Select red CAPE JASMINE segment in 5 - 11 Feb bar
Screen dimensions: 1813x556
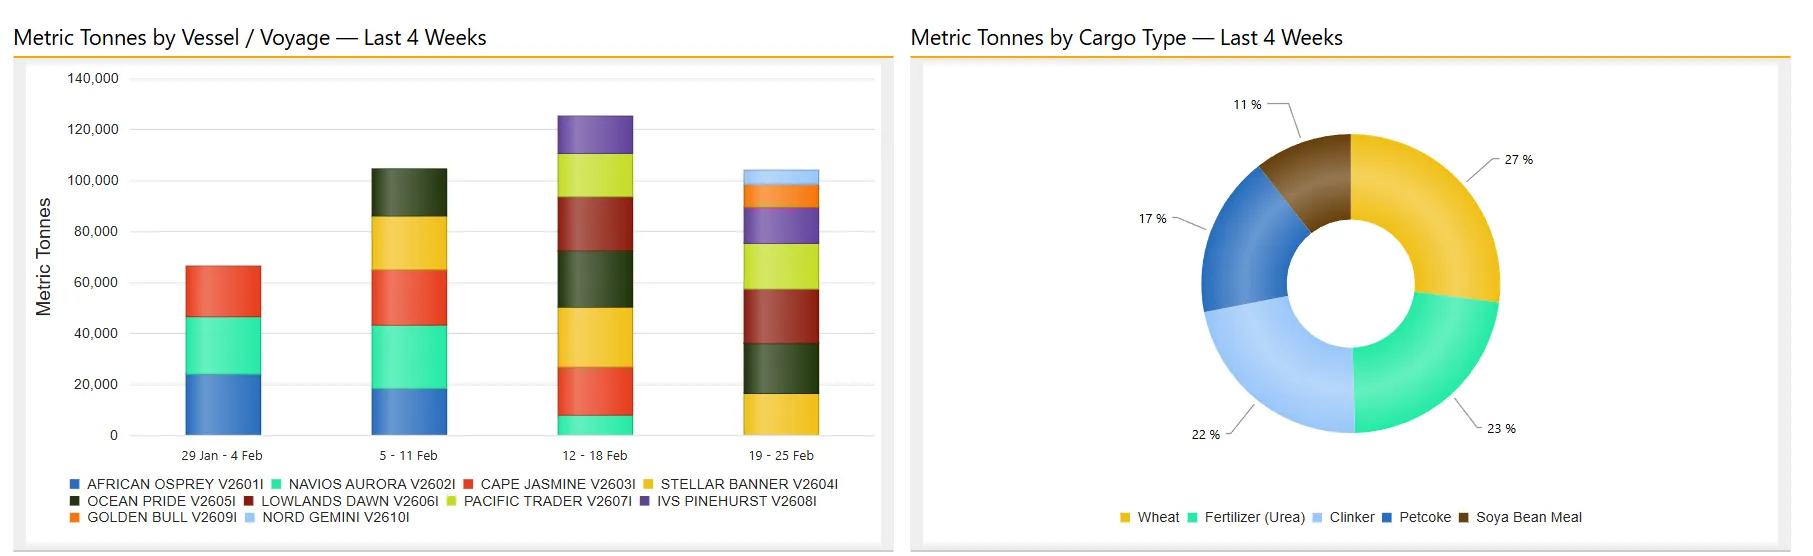409,298
